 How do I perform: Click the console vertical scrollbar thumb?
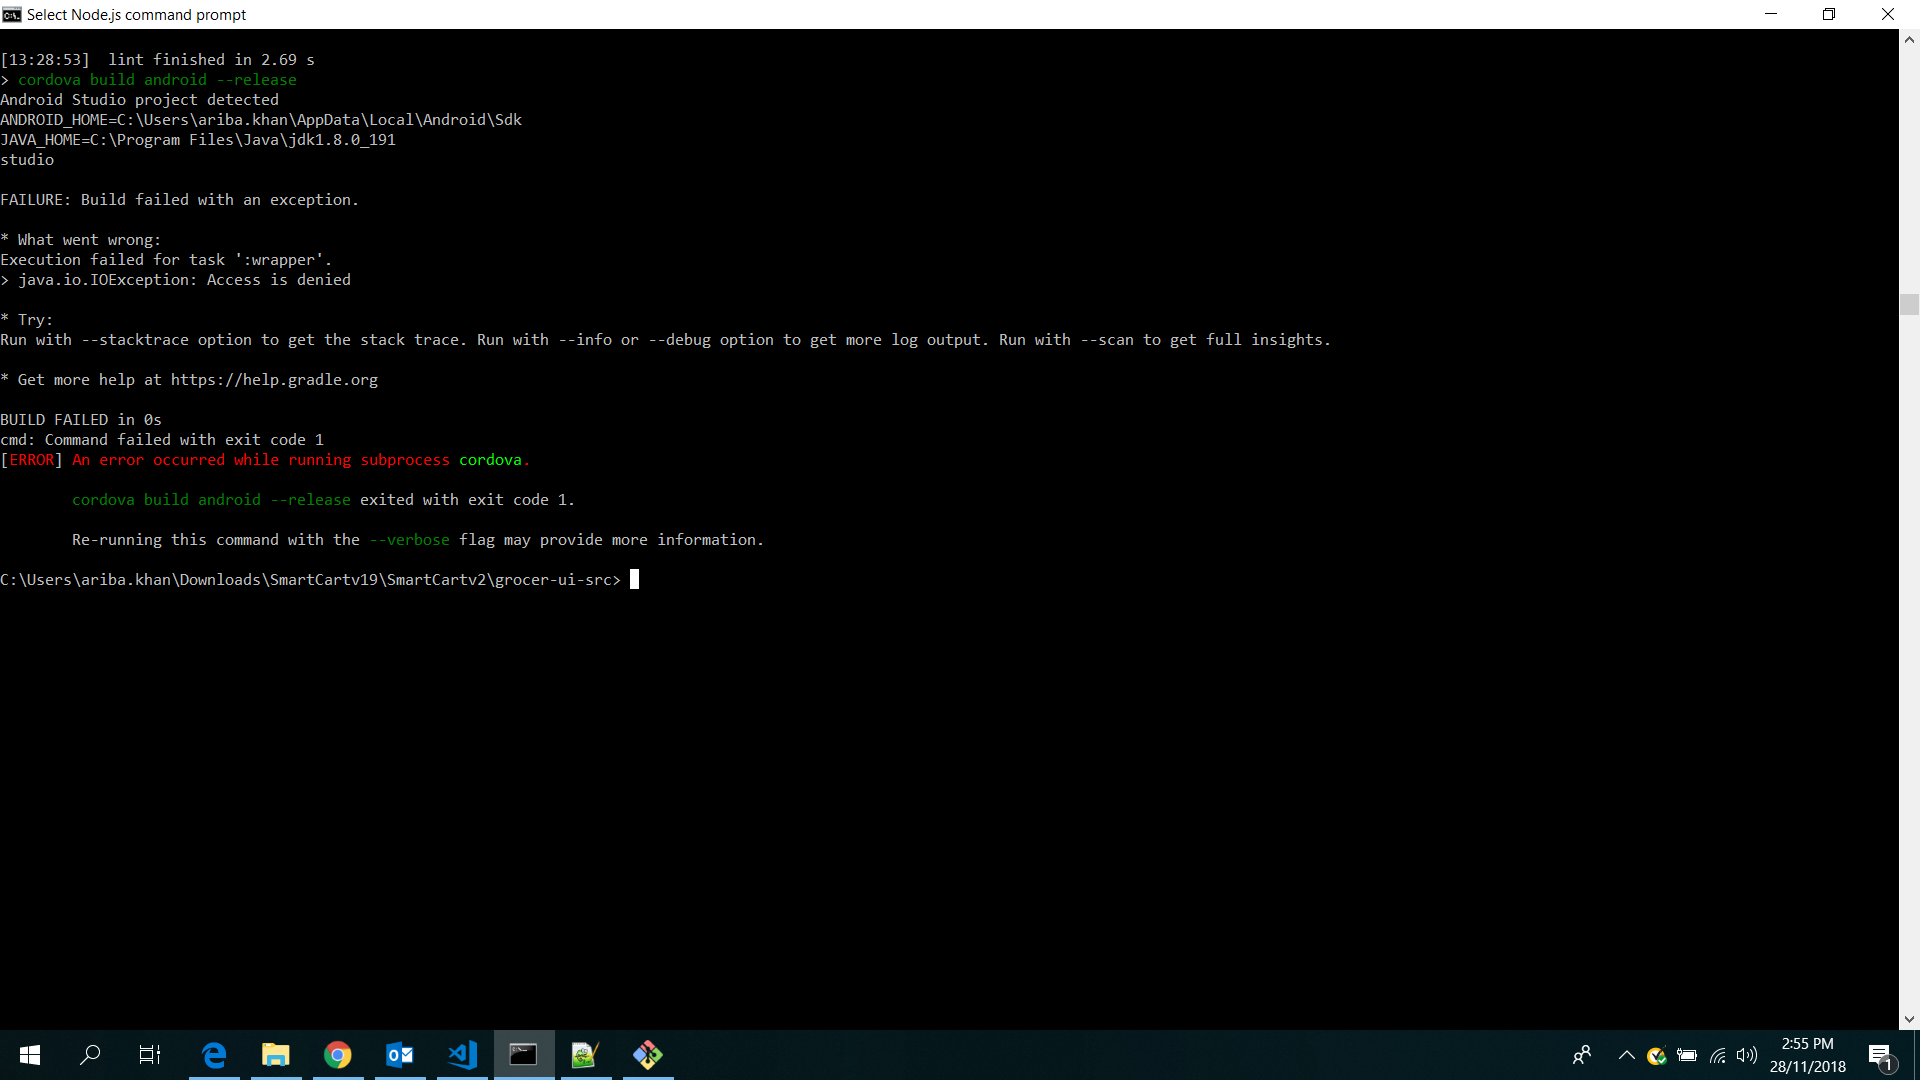point(1909,304)
